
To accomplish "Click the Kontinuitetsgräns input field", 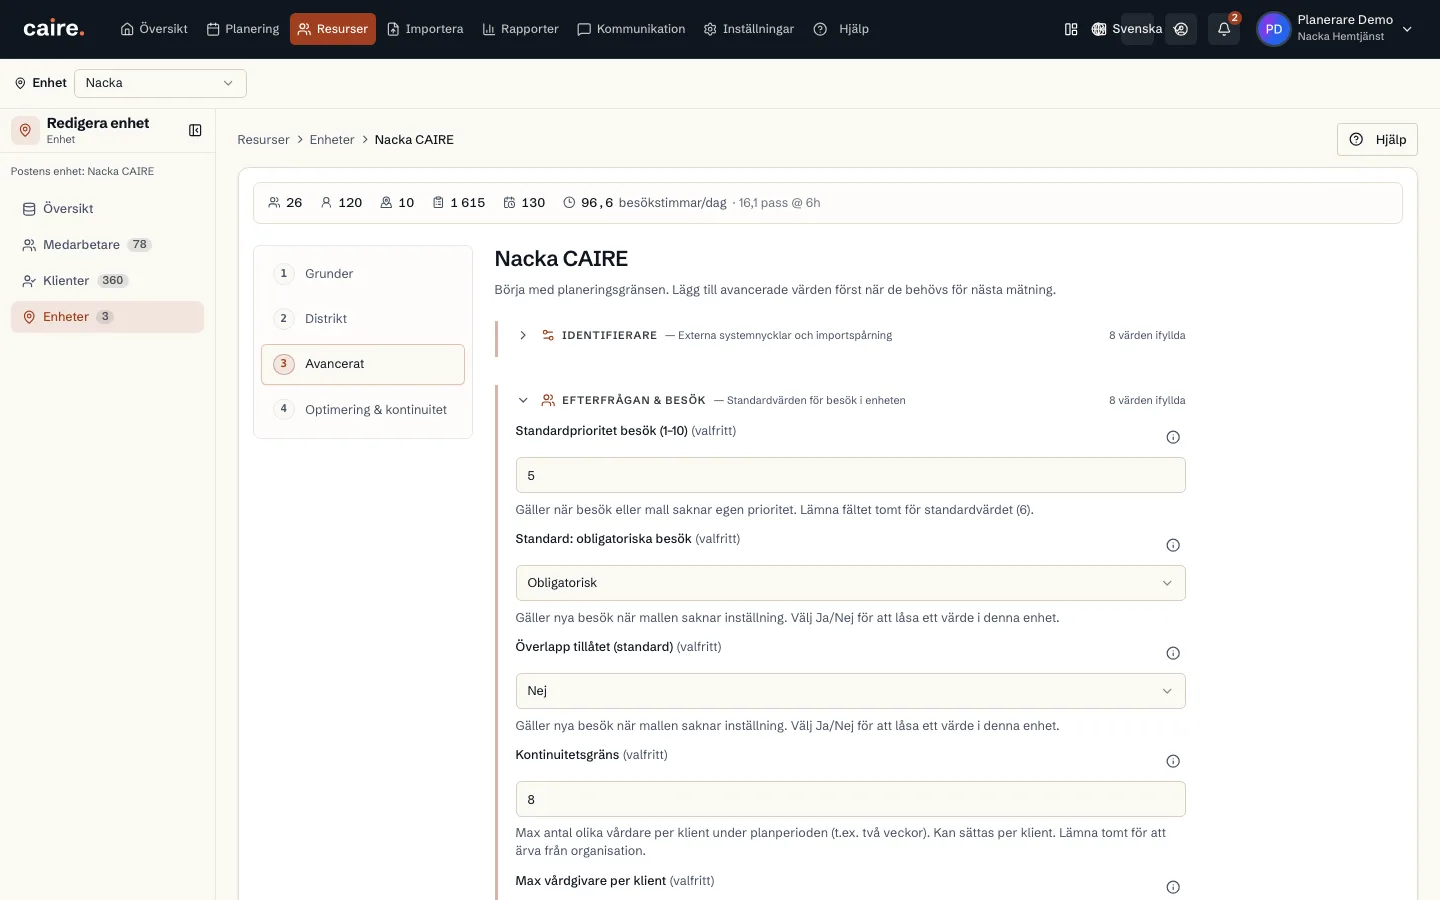I will pyautogui.click(x=850, y=799).
